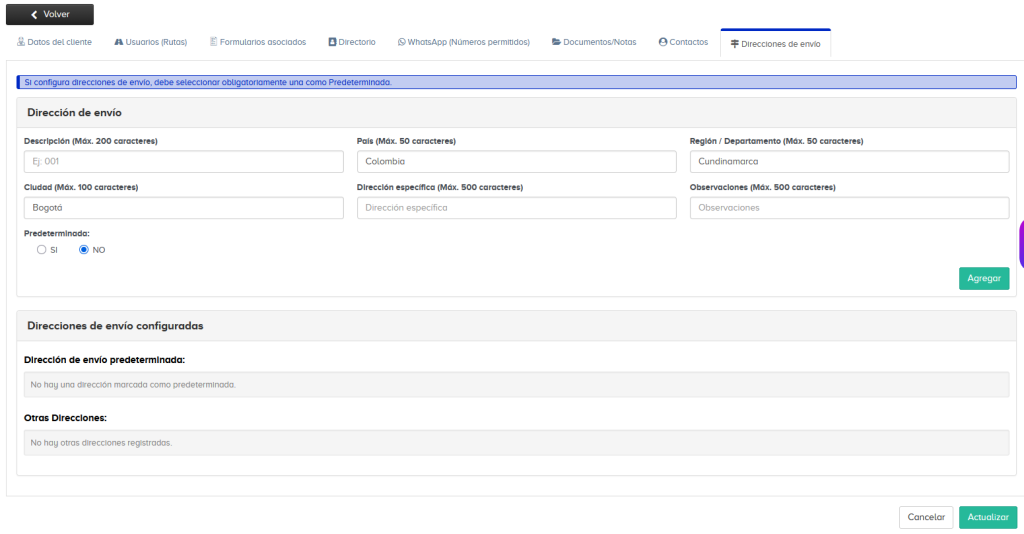The width and height of the screenshot is (1024, 534).
Task: Click the Agregar button
Action: click(984, 278)
